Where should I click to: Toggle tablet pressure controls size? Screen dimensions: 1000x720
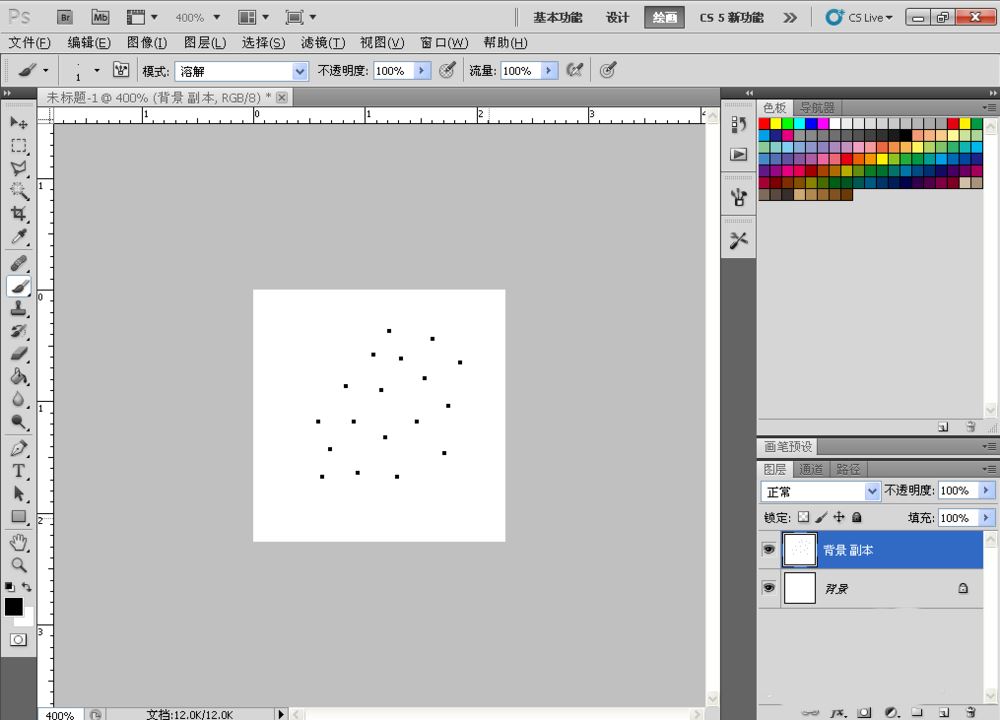(x=608, y=70)
